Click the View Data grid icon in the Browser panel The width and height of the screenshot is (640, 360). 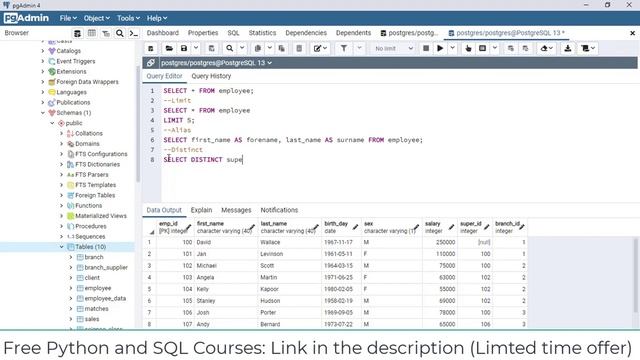coord(92,33)
